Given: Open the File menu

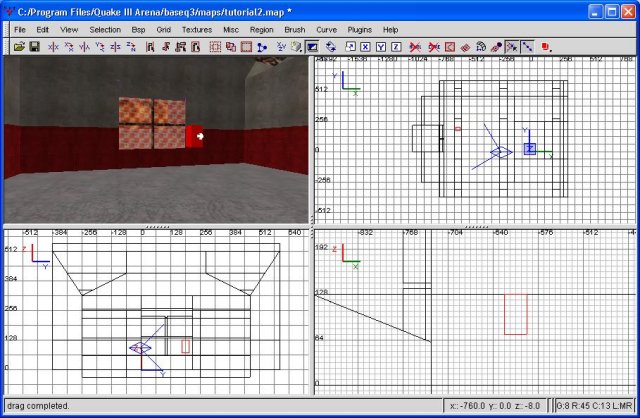Looking at the screenshot, I should point(20,30).
